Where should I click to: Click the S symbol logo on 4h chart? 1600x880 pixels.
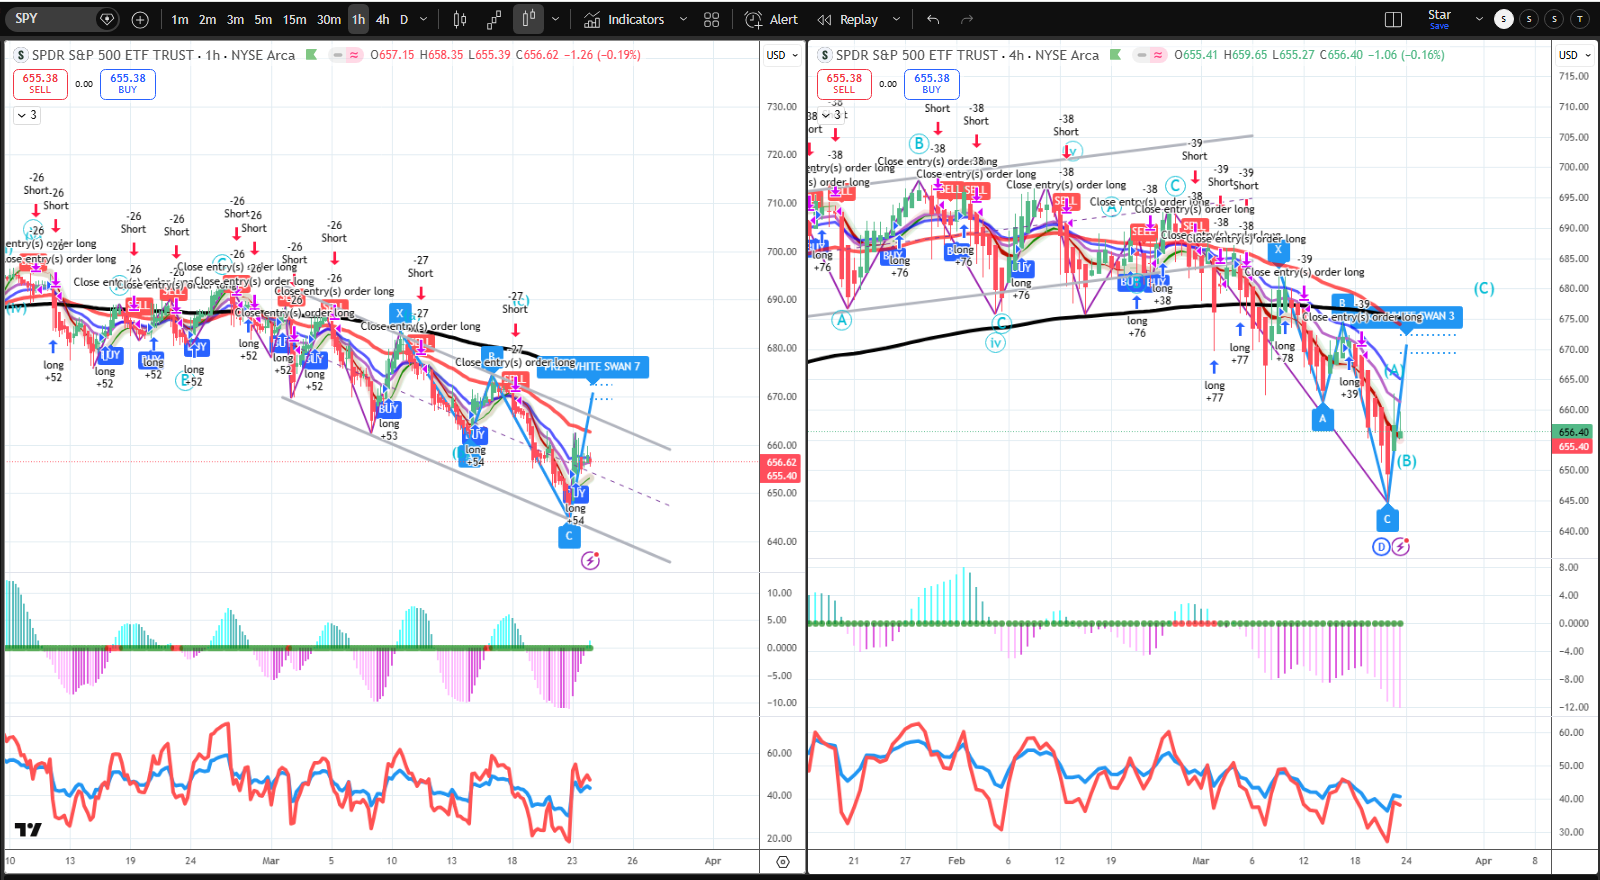pyautogui.click(x=825, y=55)
